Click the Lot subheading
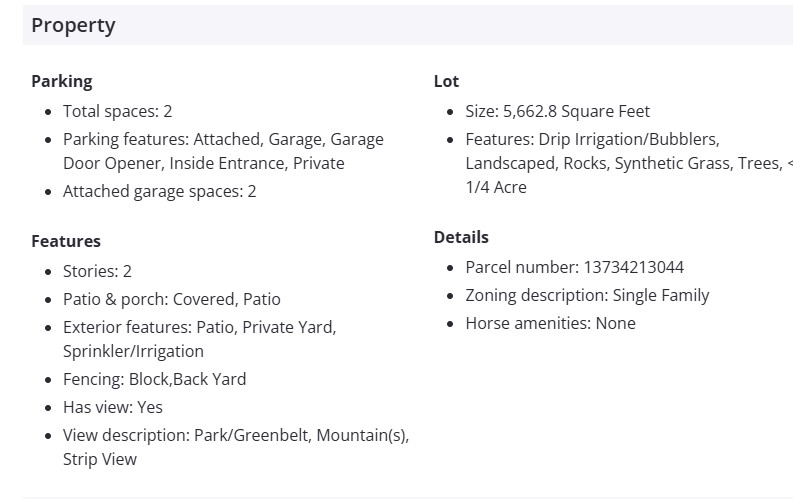Viewport: 793px width, 499px height. (446, 81)
